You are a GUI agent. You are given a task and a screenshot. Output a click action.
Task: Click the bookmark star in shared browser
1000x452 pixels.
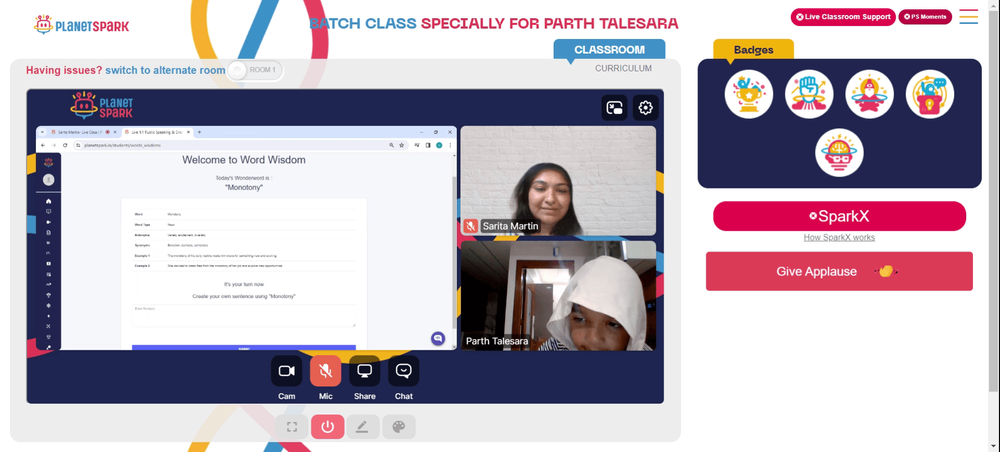401,145
